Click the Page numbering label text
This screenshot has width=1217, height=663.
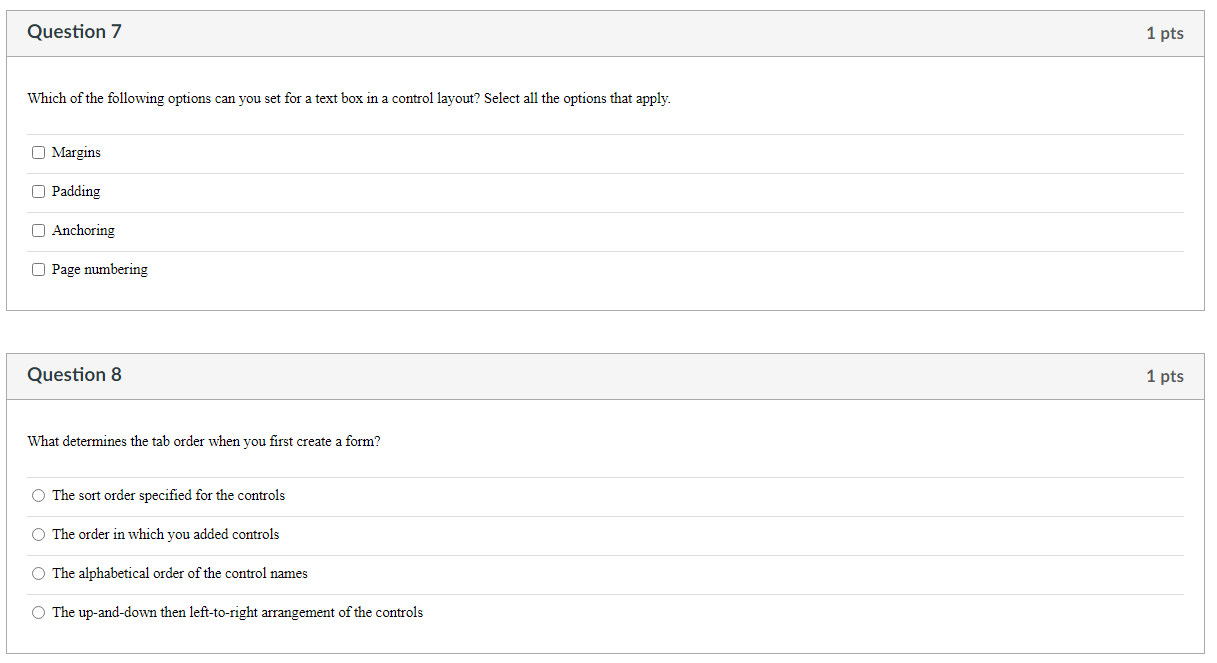[x=100, y=270]
